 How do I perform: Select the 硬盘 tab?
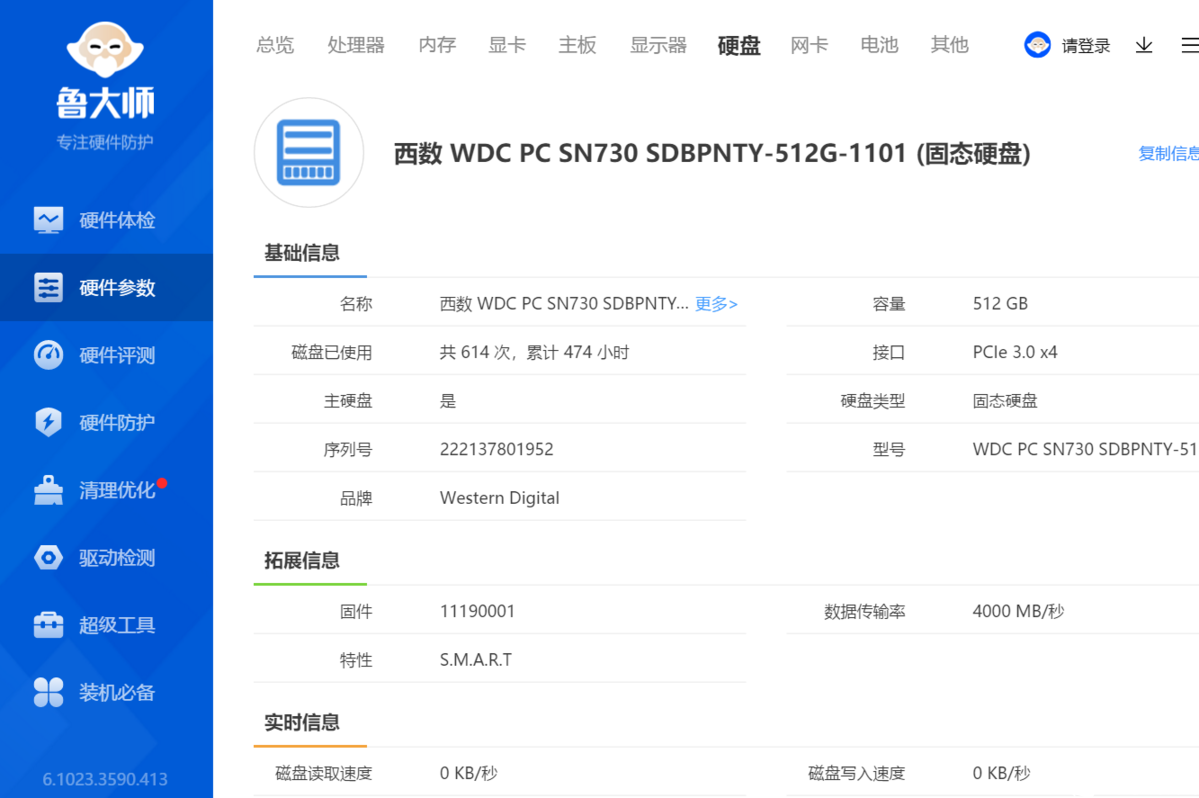pyautogui.click(x=739, y=45)
